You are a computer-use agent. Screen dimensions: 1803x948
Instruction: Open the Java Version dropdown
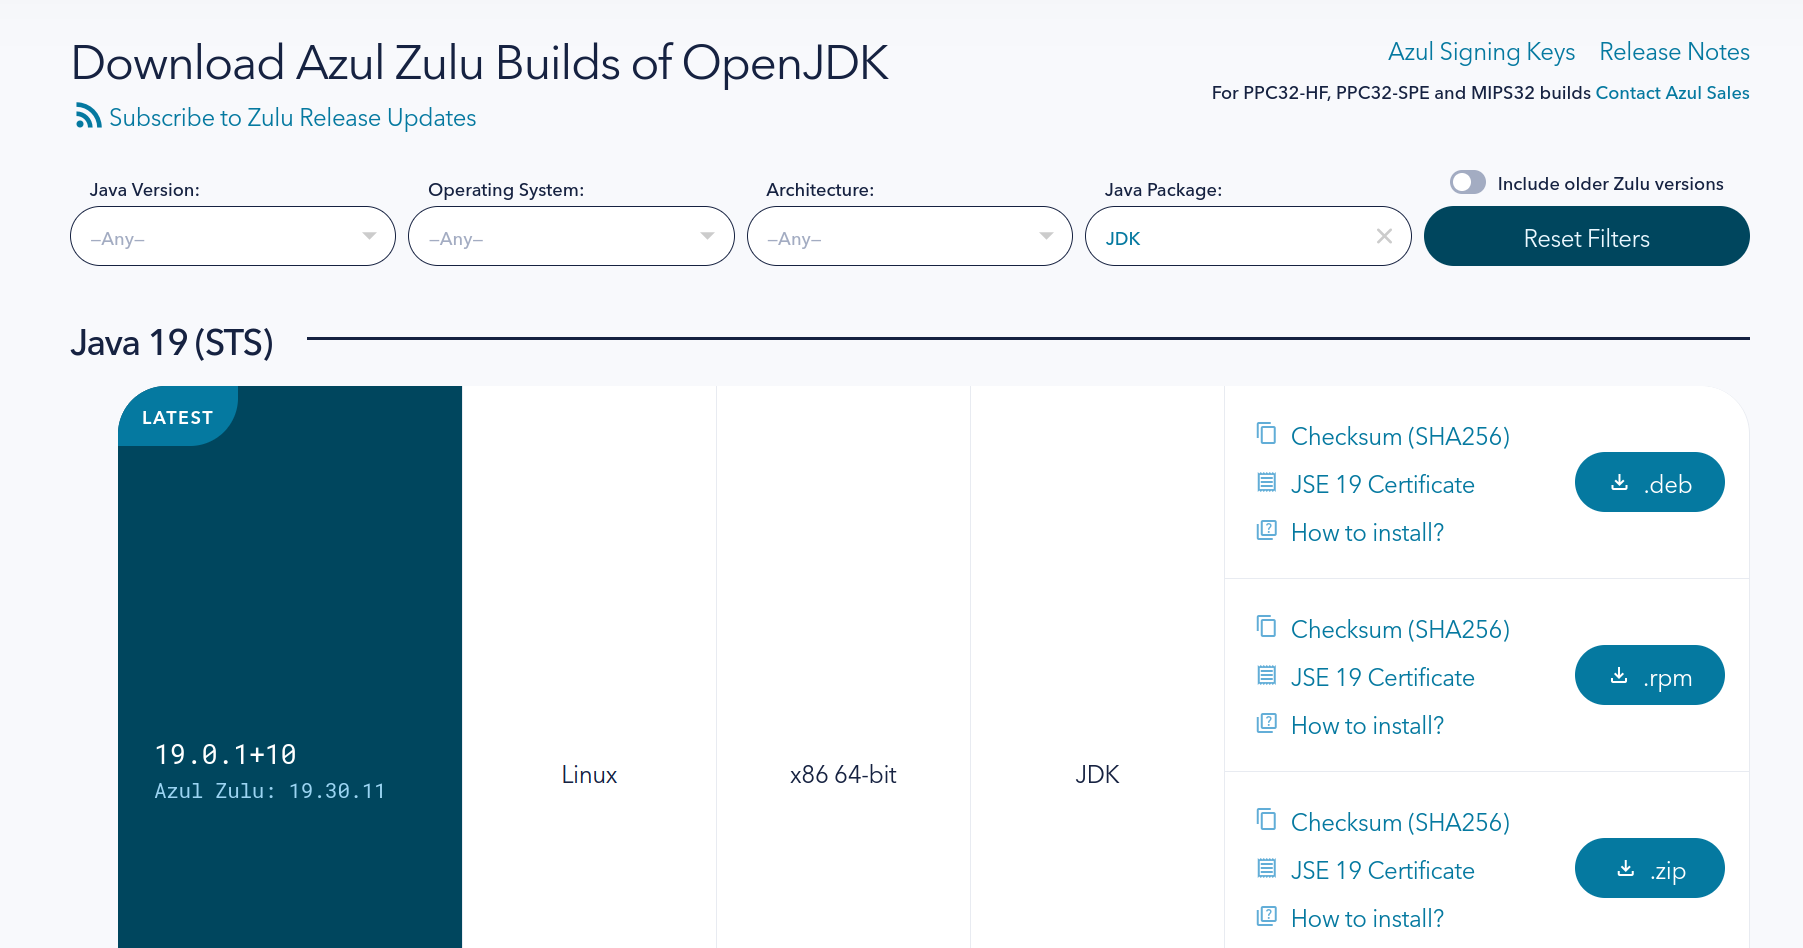point(232,237)
